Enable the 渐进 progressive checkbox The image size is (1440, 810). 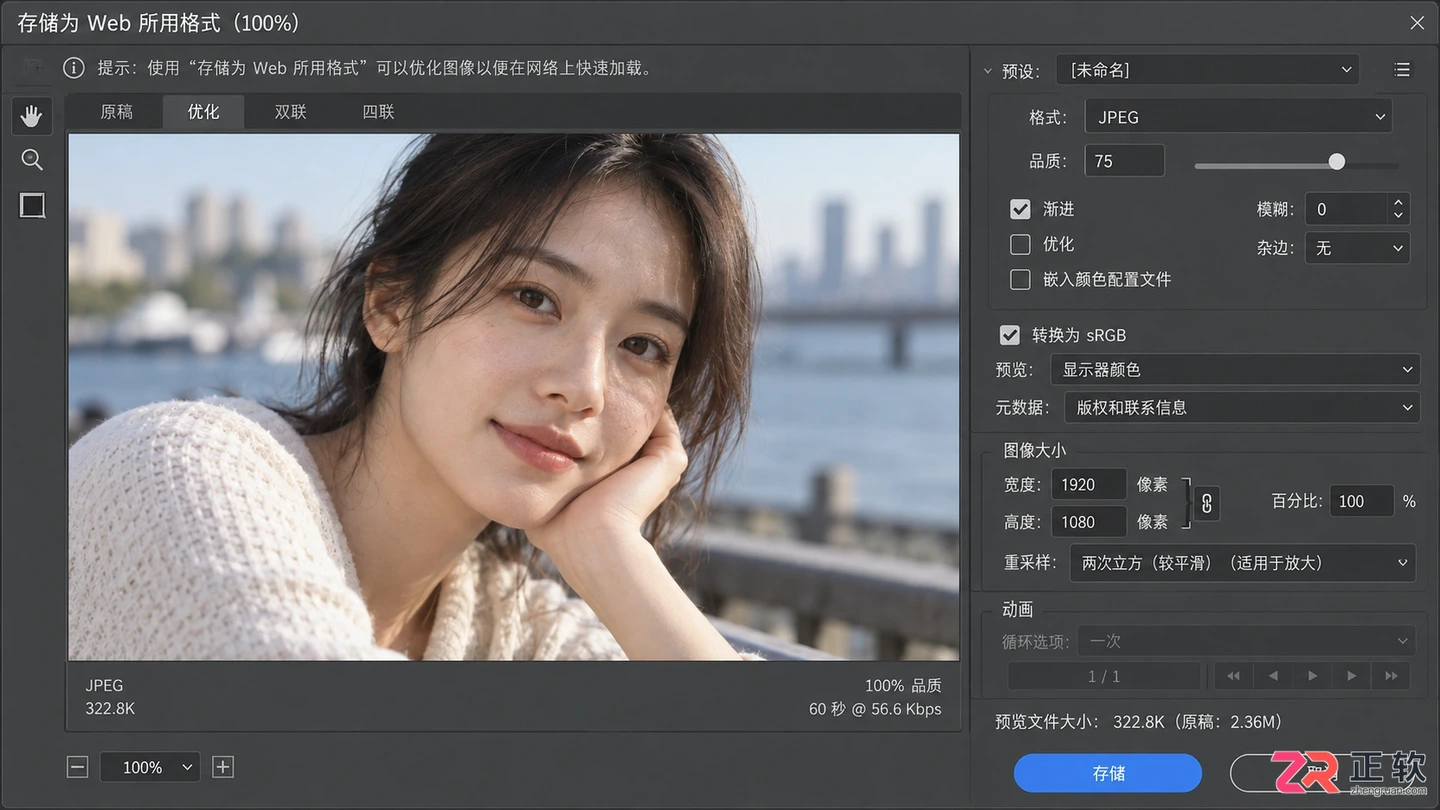[1020, 209]
